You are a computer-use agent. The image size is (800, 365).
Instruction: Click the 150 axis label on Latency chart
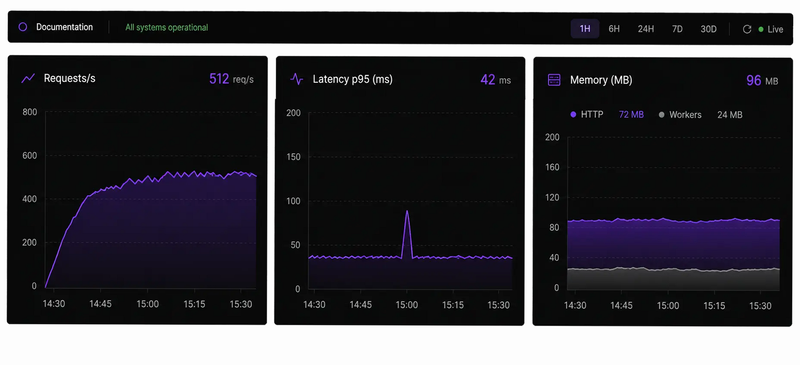(x=293, y=157)
